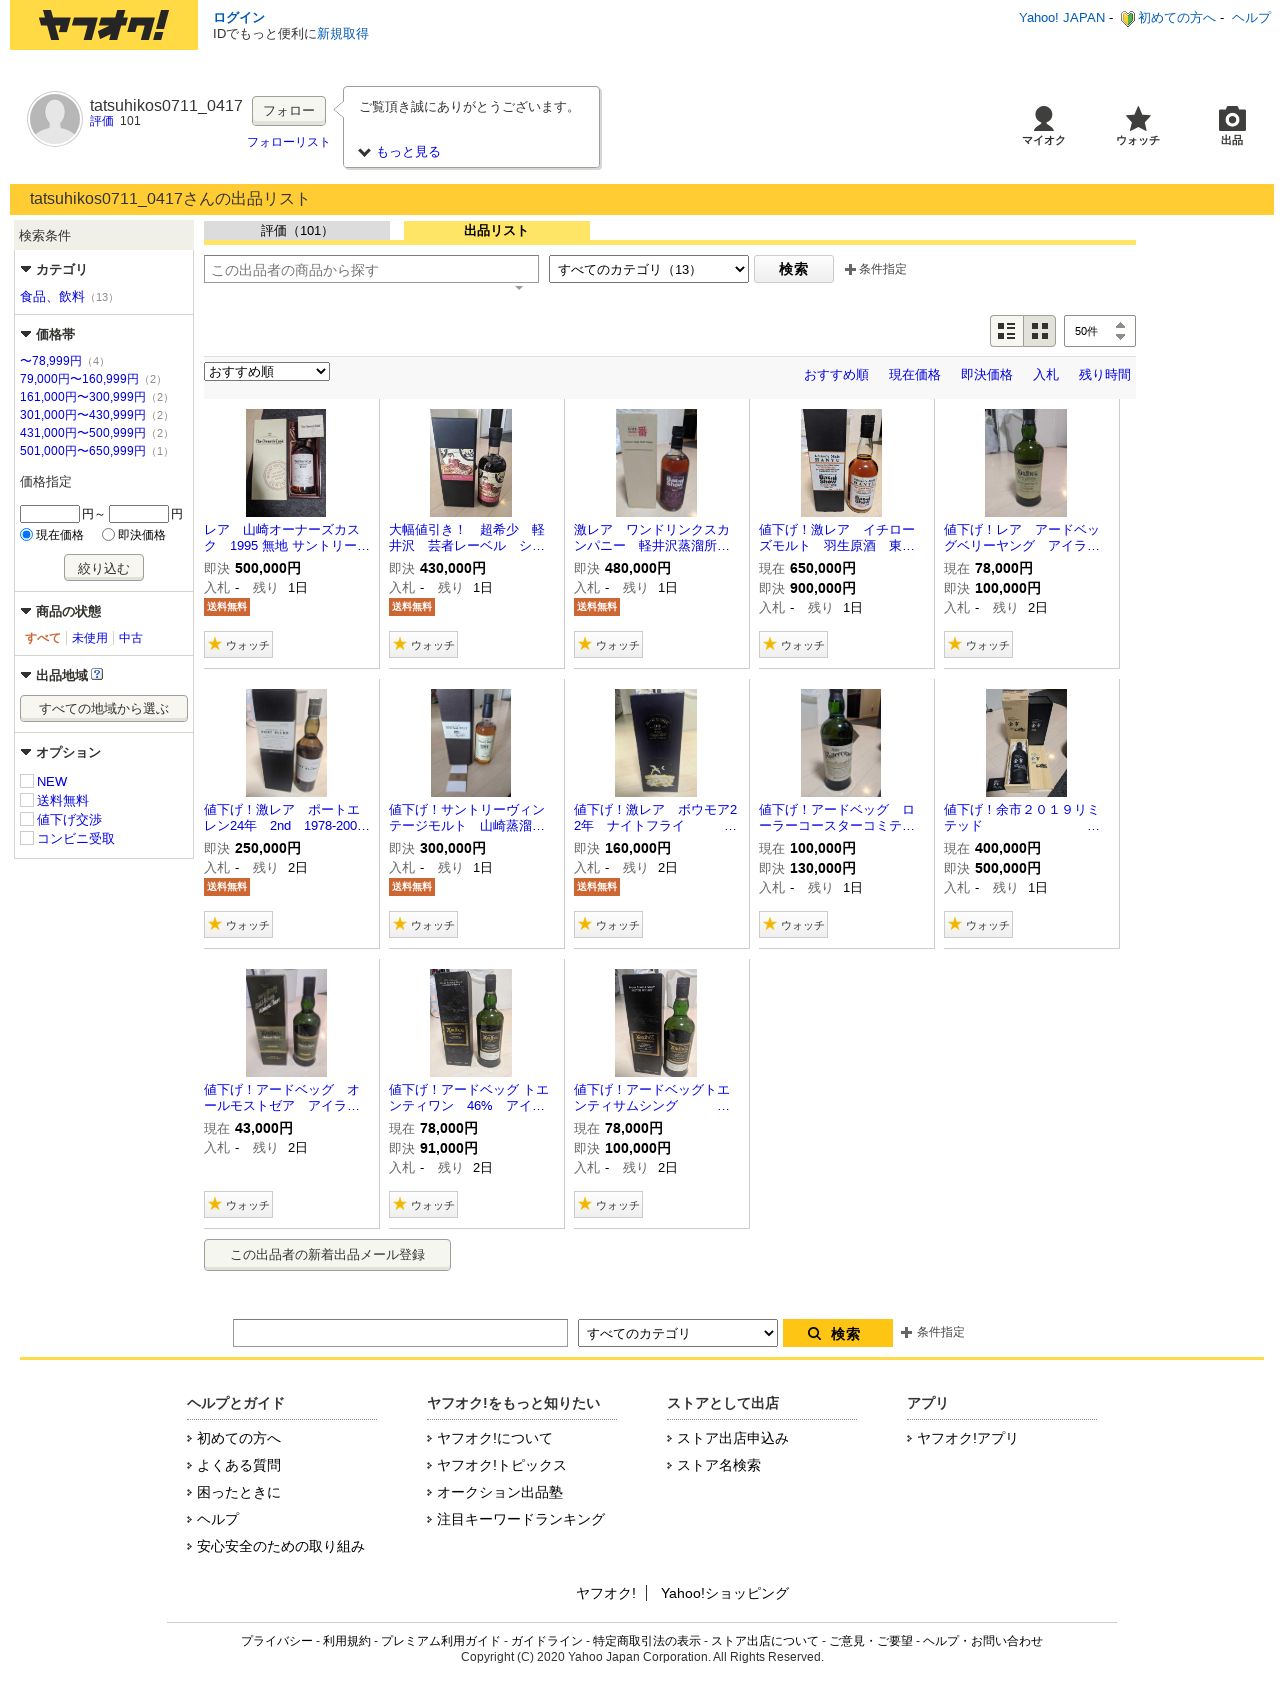The width and height of the screenshot is (1284, 1685).
Task: Watch the 軽井沢 芸者レーベル 430,000円 item
Action: pyautogui.click(x=423, y=645)
